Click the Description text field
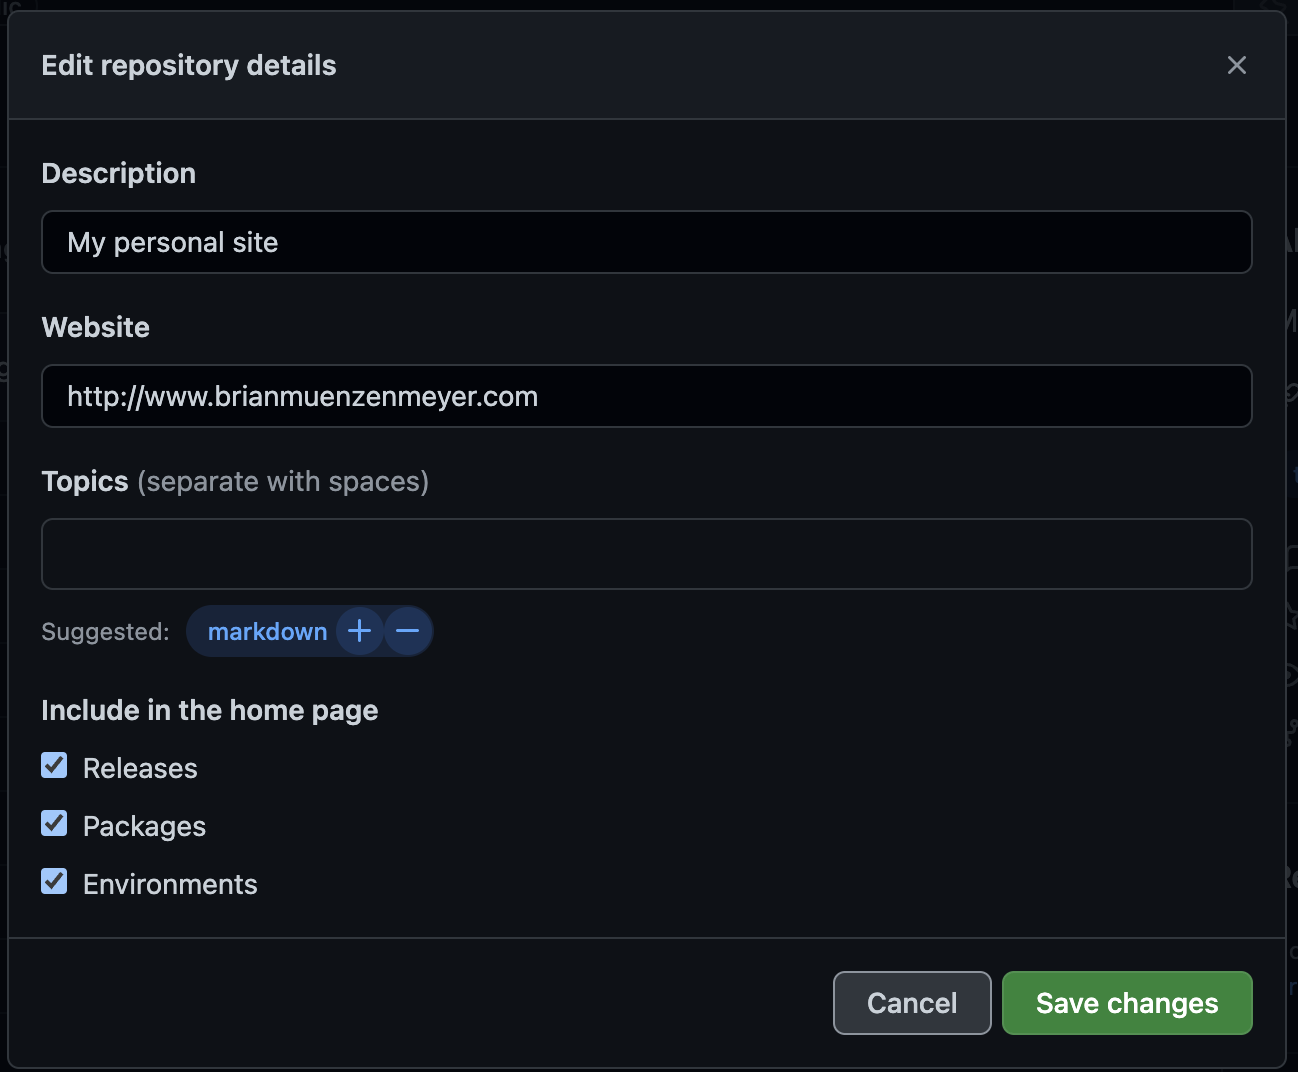 [646, 242]
